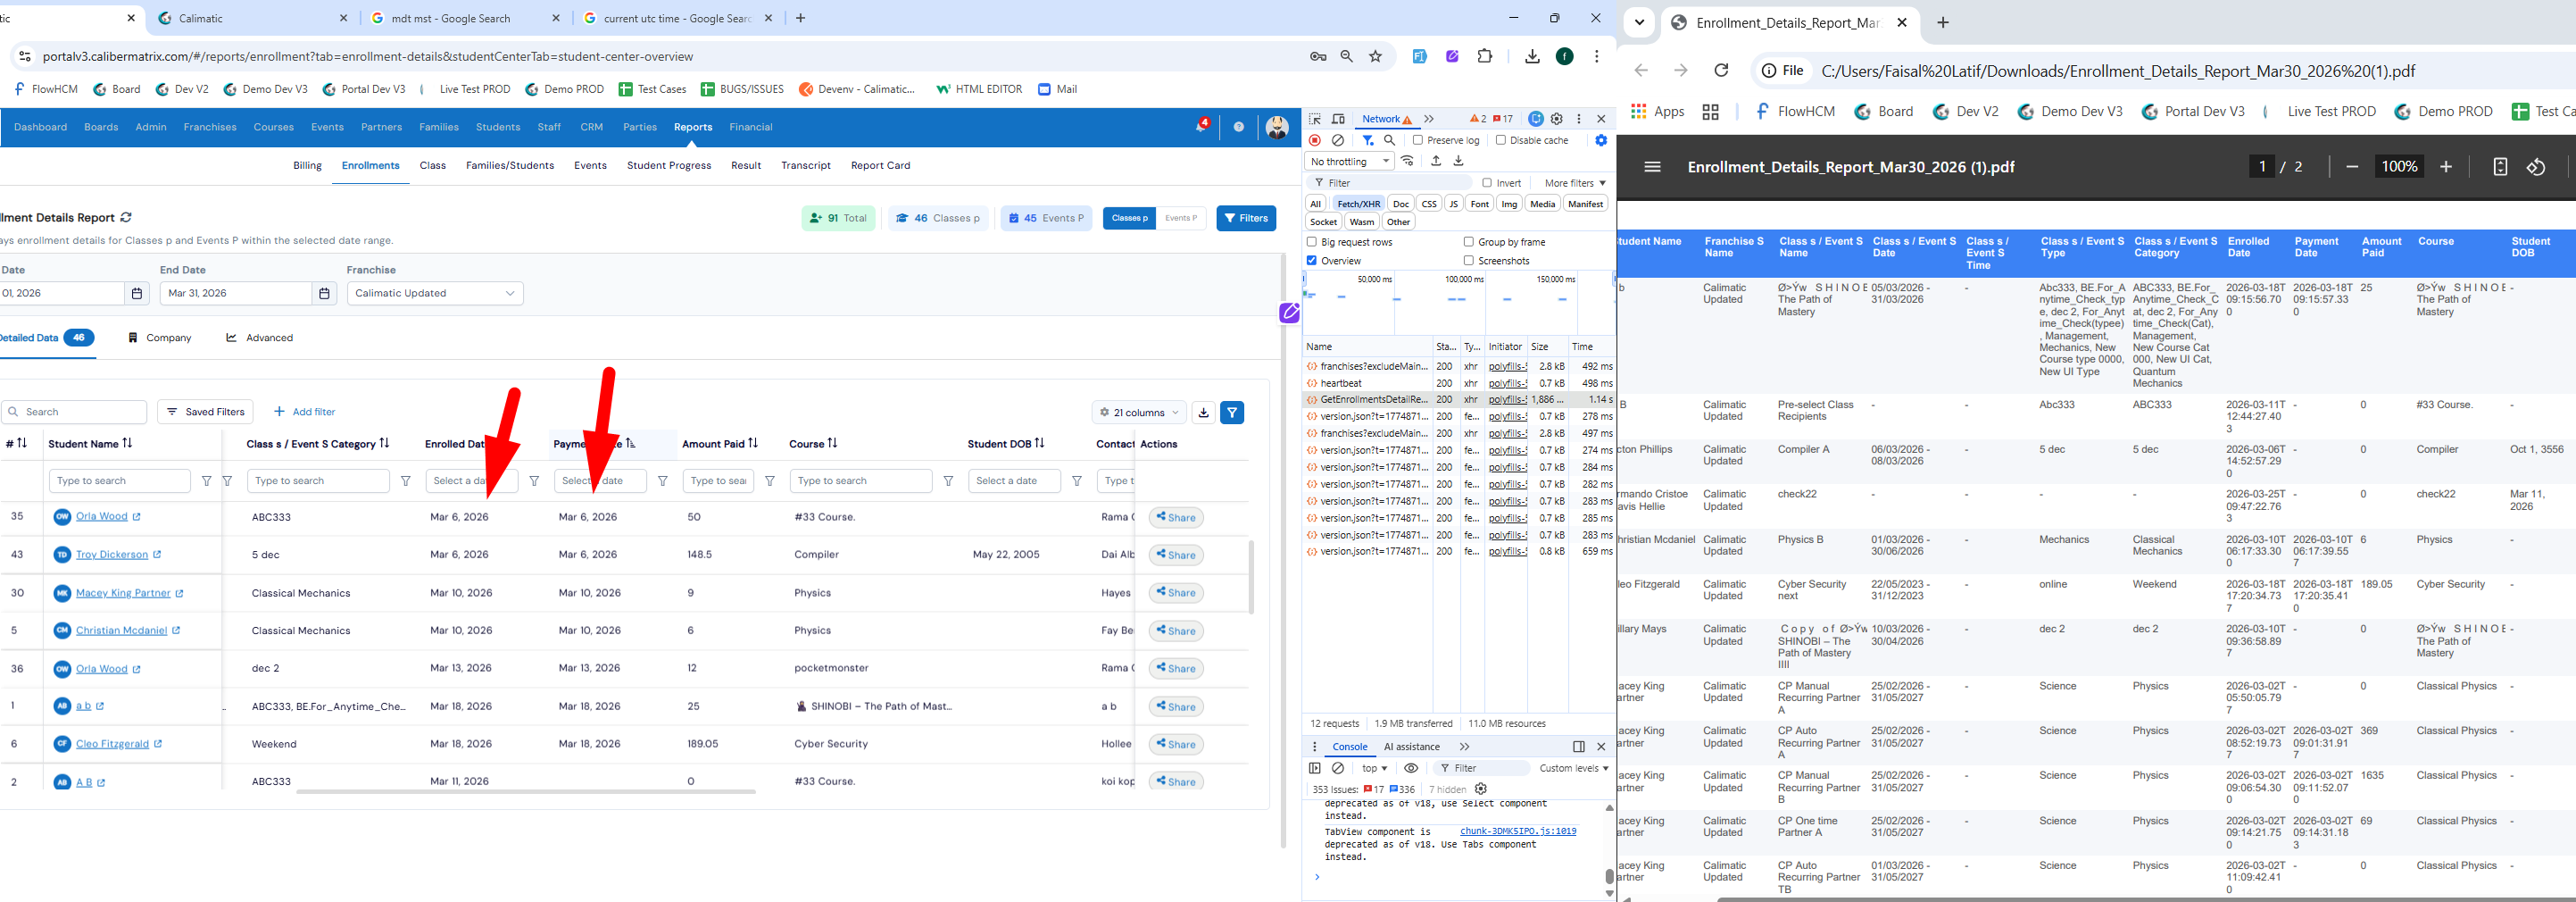Open the Franchise Calimatic Updated dropdown
The height and width of the screenshot is (902, 2576).
tap(435, 294)
